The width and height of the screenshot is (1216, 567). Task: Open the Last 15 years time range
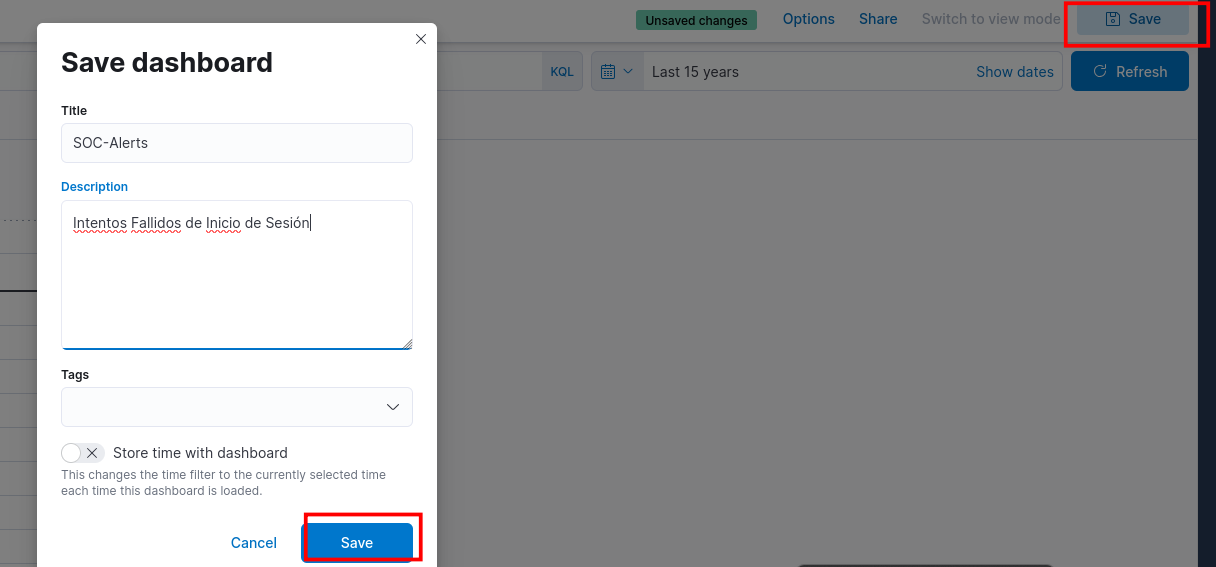[695, 72]
